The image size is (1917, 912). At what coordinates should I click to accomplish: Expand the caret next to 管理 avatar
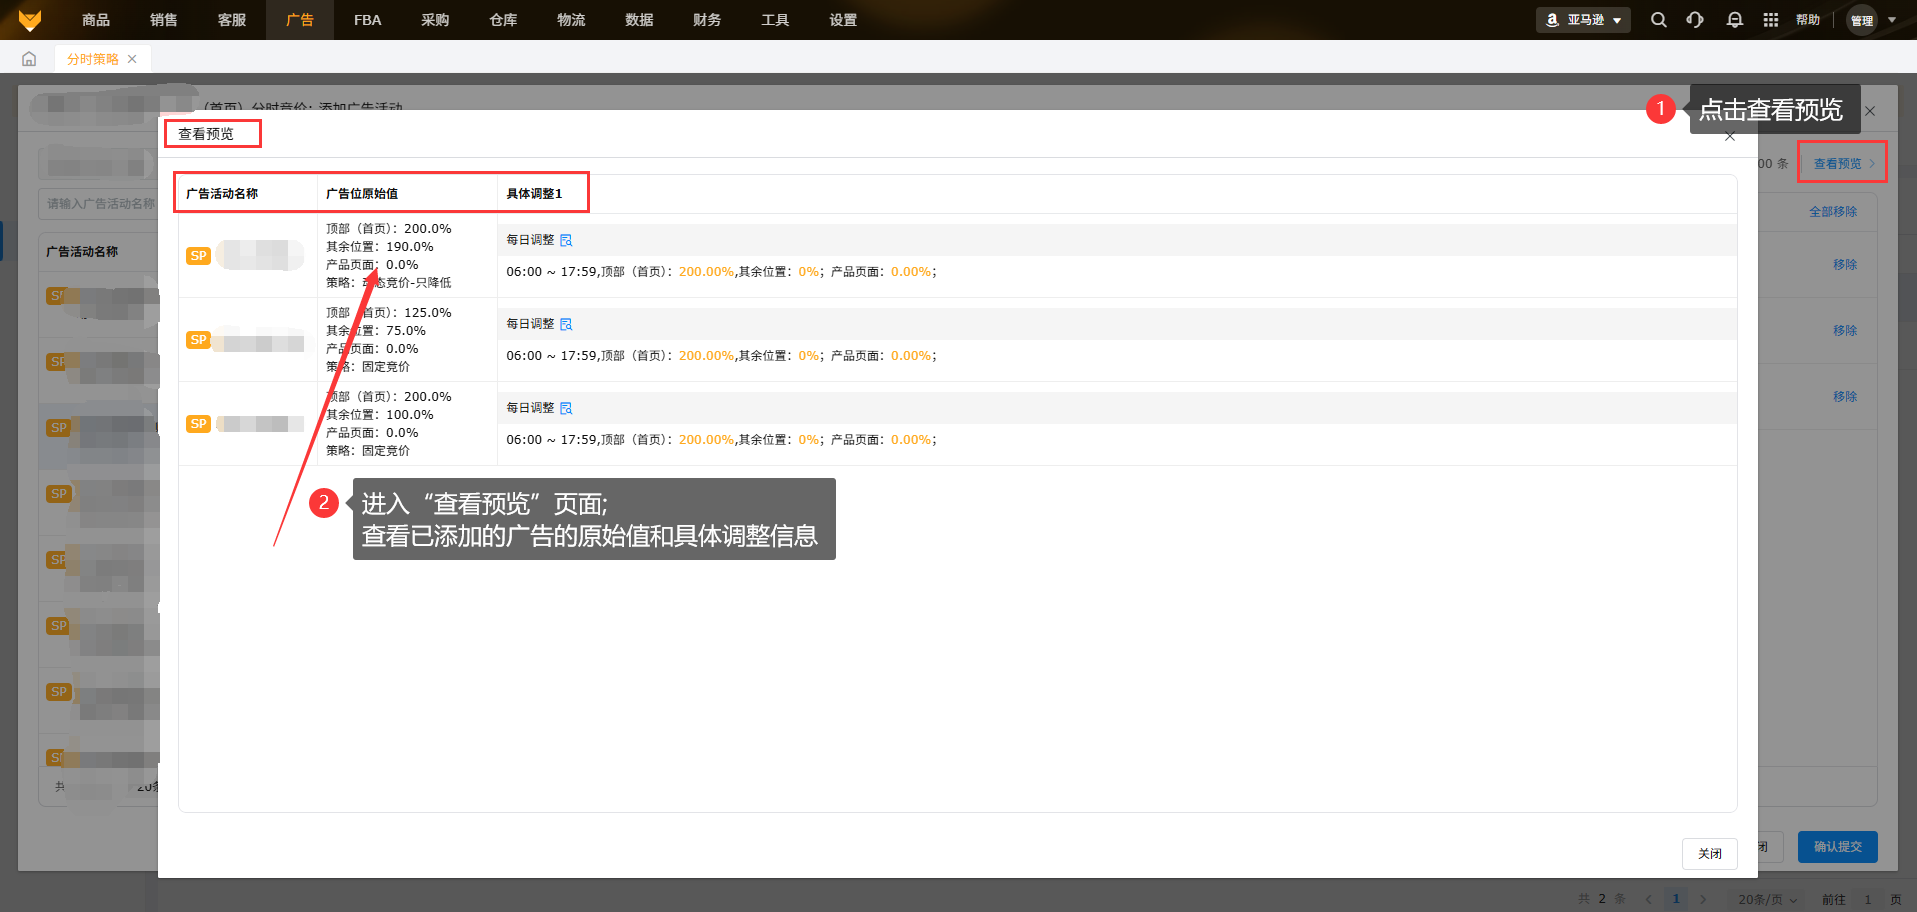tap(1892, 20)
